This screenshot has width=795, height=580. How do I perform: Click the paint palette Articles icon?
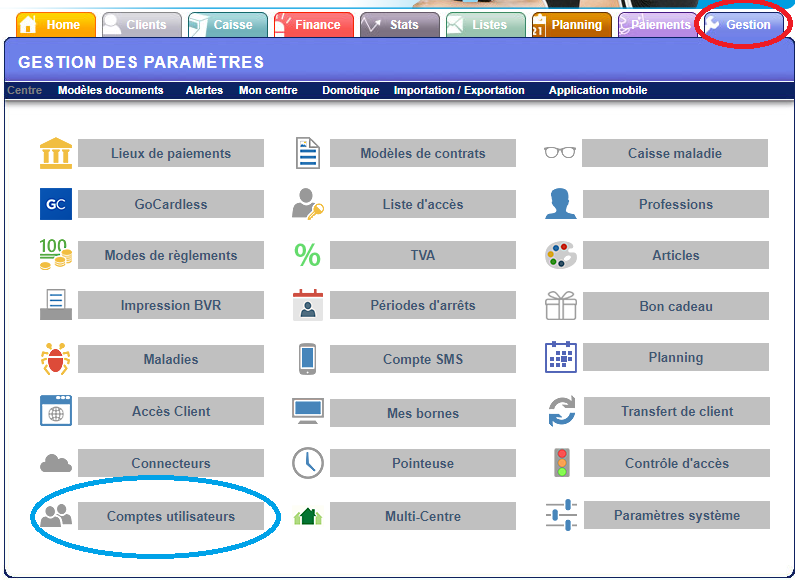point(561,255)
